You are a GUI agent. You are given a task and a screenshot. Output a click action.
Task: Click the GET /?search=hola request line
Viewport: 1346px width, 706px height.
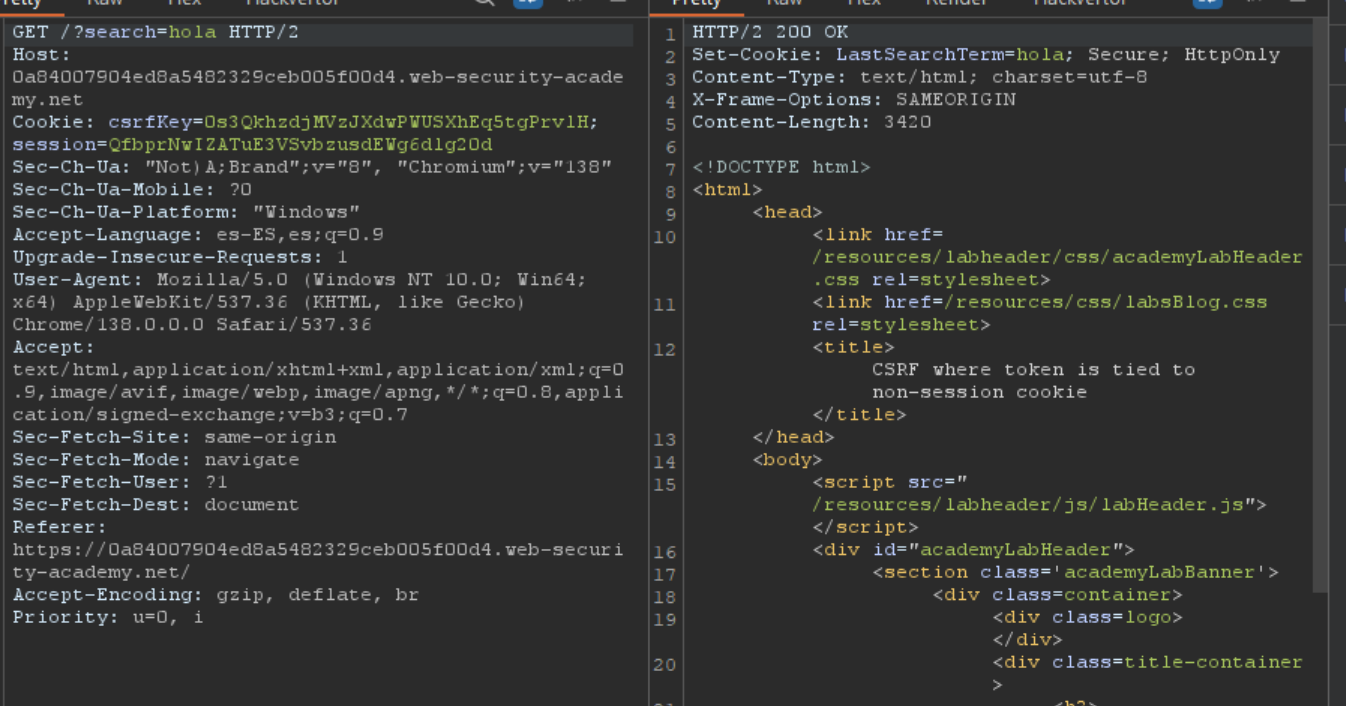click(155, 32)
